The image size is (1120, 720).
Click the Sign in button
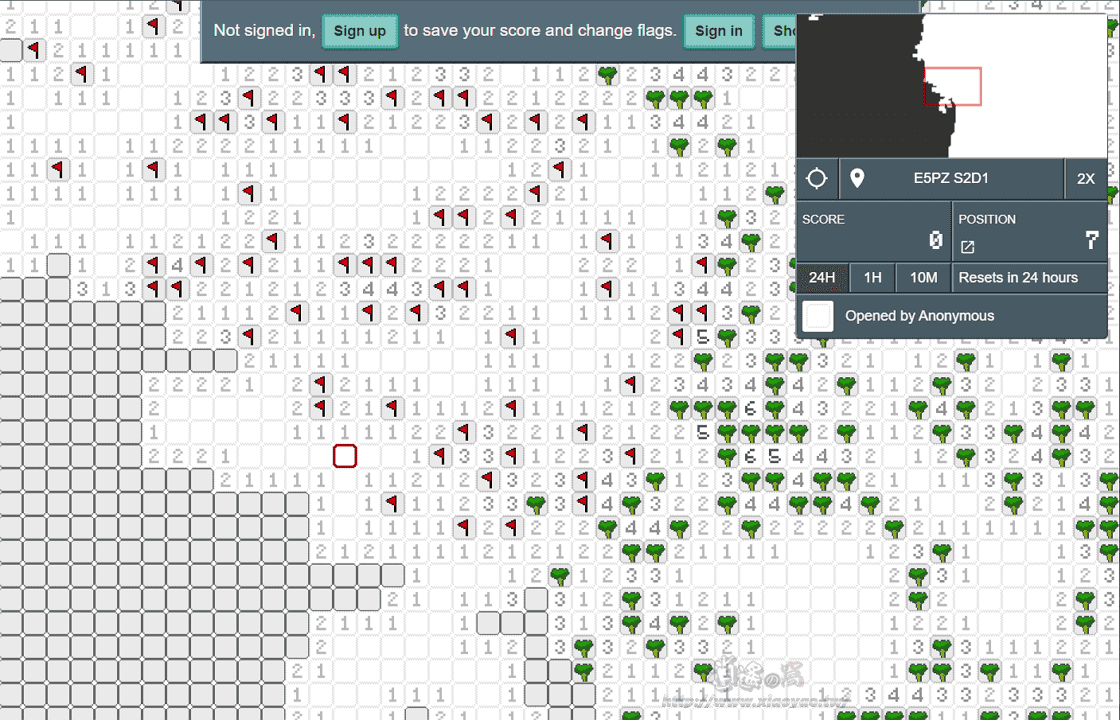pos(719,31)
